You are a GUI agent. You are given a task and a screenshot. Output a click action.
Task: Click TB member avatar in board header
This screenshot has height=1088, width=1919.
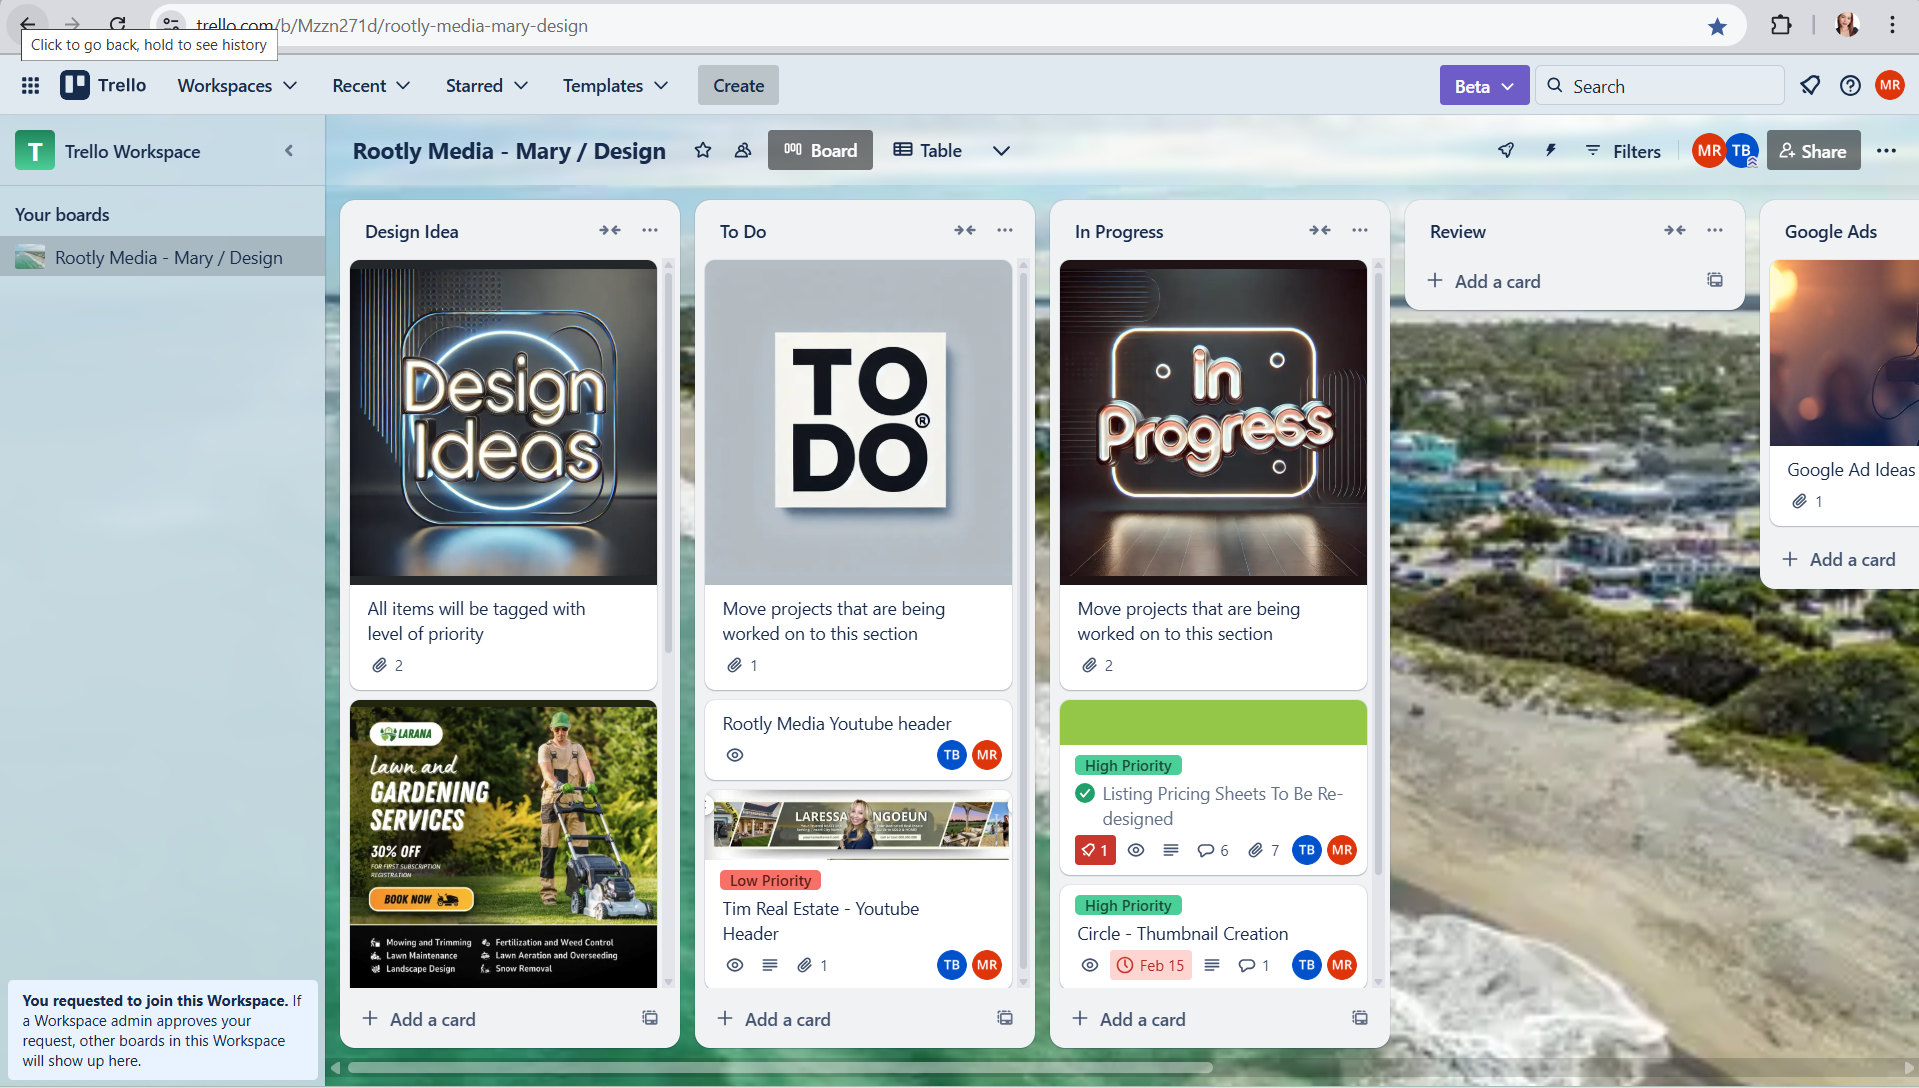point(1741,151)
